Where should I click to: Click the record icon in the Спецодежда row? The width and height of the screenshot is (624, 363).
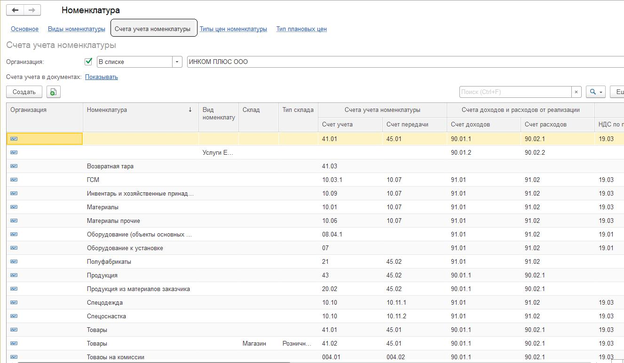click(14, 302)
